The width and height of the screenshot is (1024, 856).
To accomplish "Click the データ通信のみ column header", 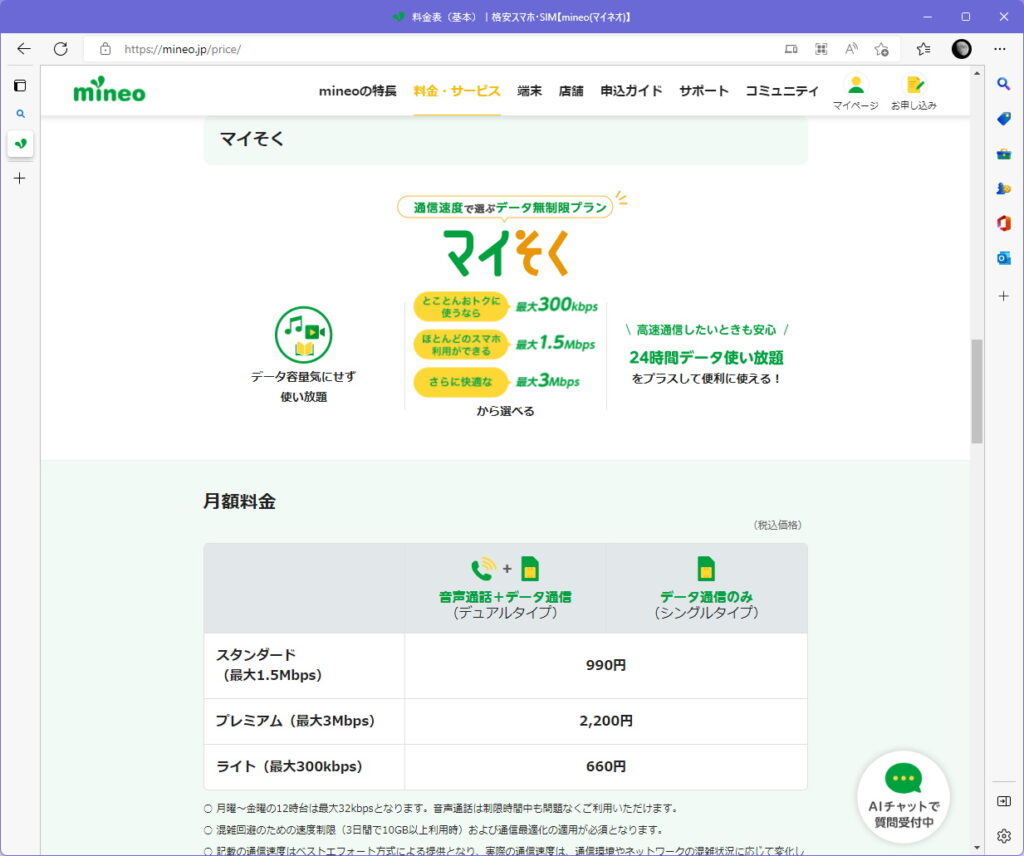I will pos(706,588).
